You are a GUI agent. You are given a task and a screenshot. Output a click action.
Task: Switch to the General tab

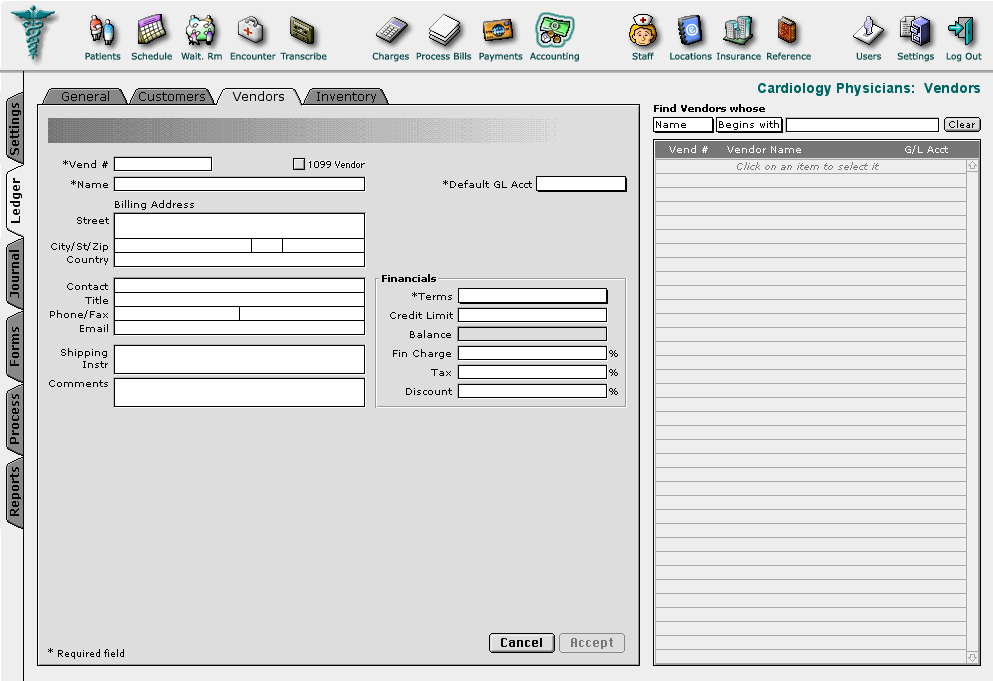[x=85, y=96]
